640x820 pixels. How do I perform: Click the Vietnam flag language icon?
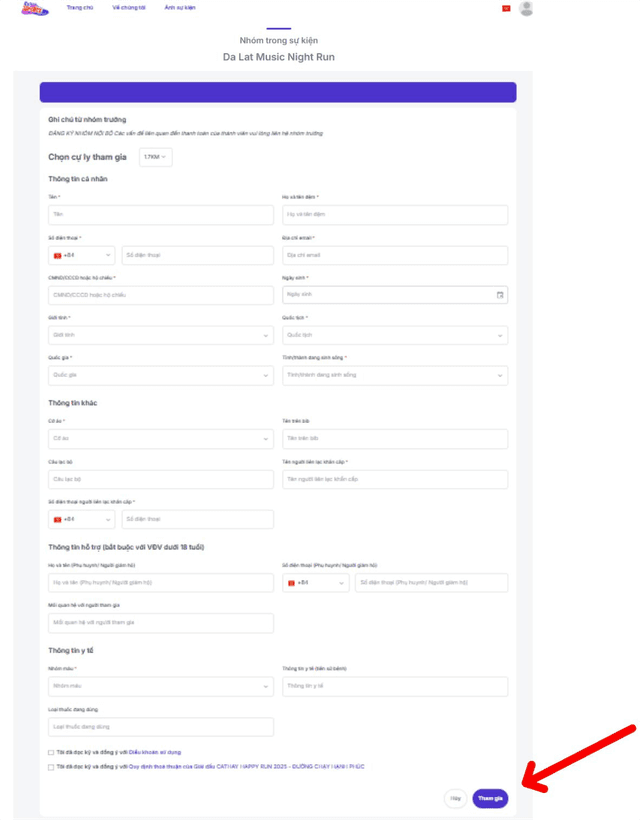coord(506,8)
